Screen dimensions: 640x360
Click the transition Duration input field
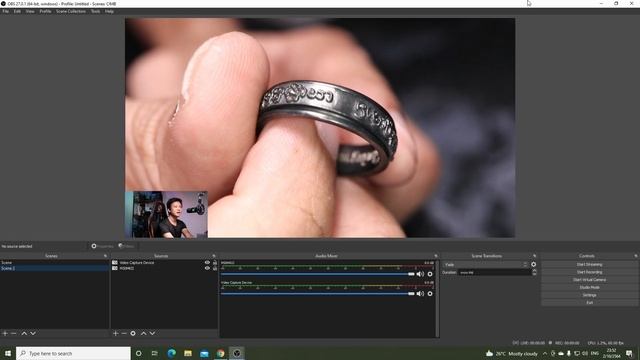point(494,272)
